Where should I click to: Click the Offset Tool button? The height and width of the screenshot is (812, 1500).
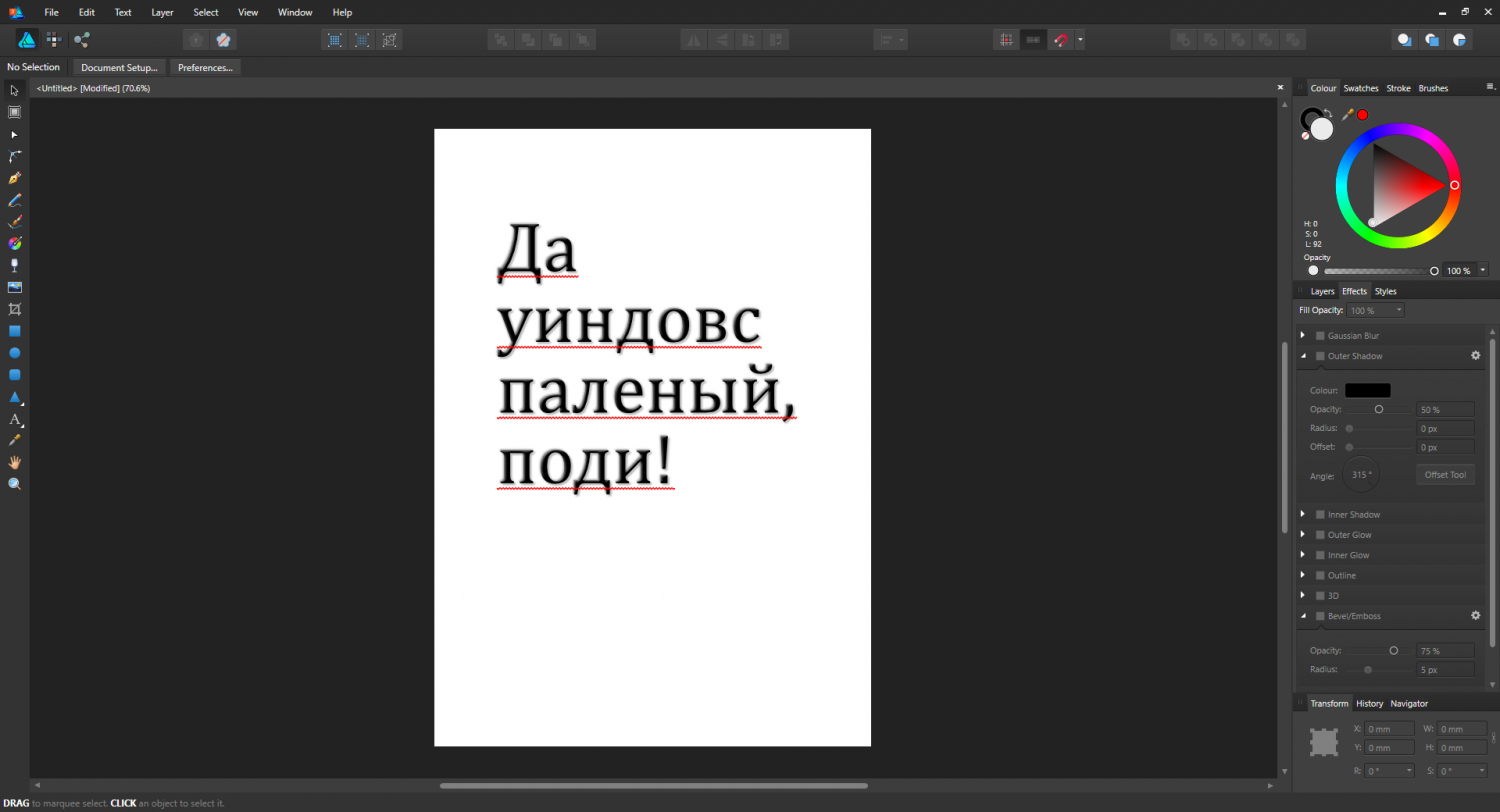point(1445,474)
